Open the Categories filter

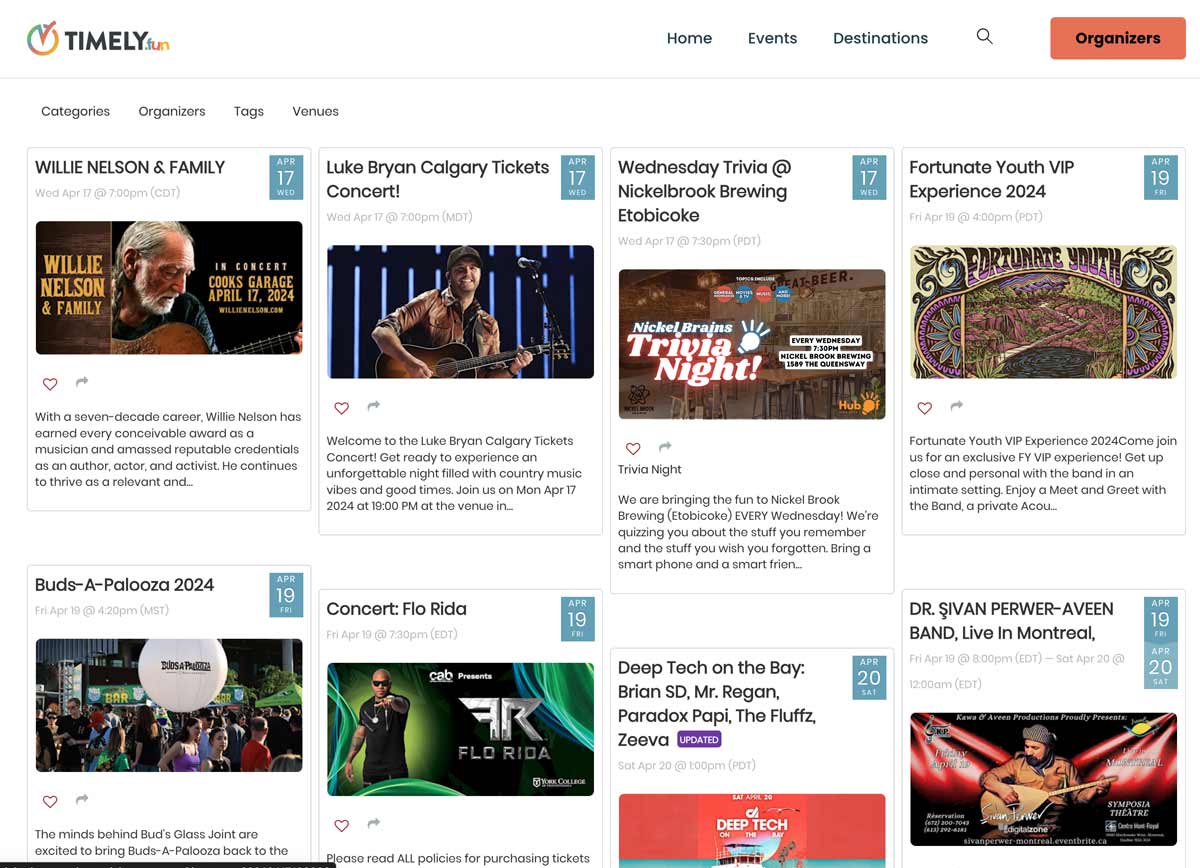pyautogui.click(x=74, y=111)
